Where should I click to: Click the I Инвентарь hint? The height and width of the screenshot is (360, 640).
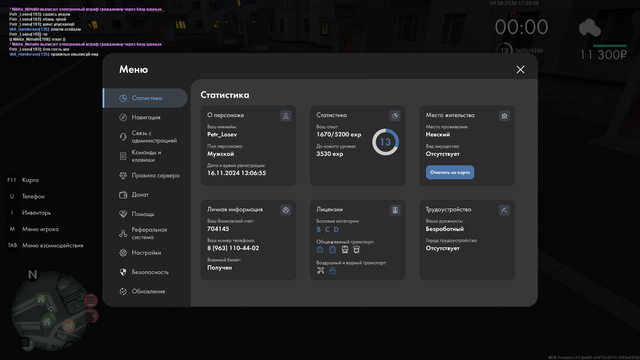(29, 213)
